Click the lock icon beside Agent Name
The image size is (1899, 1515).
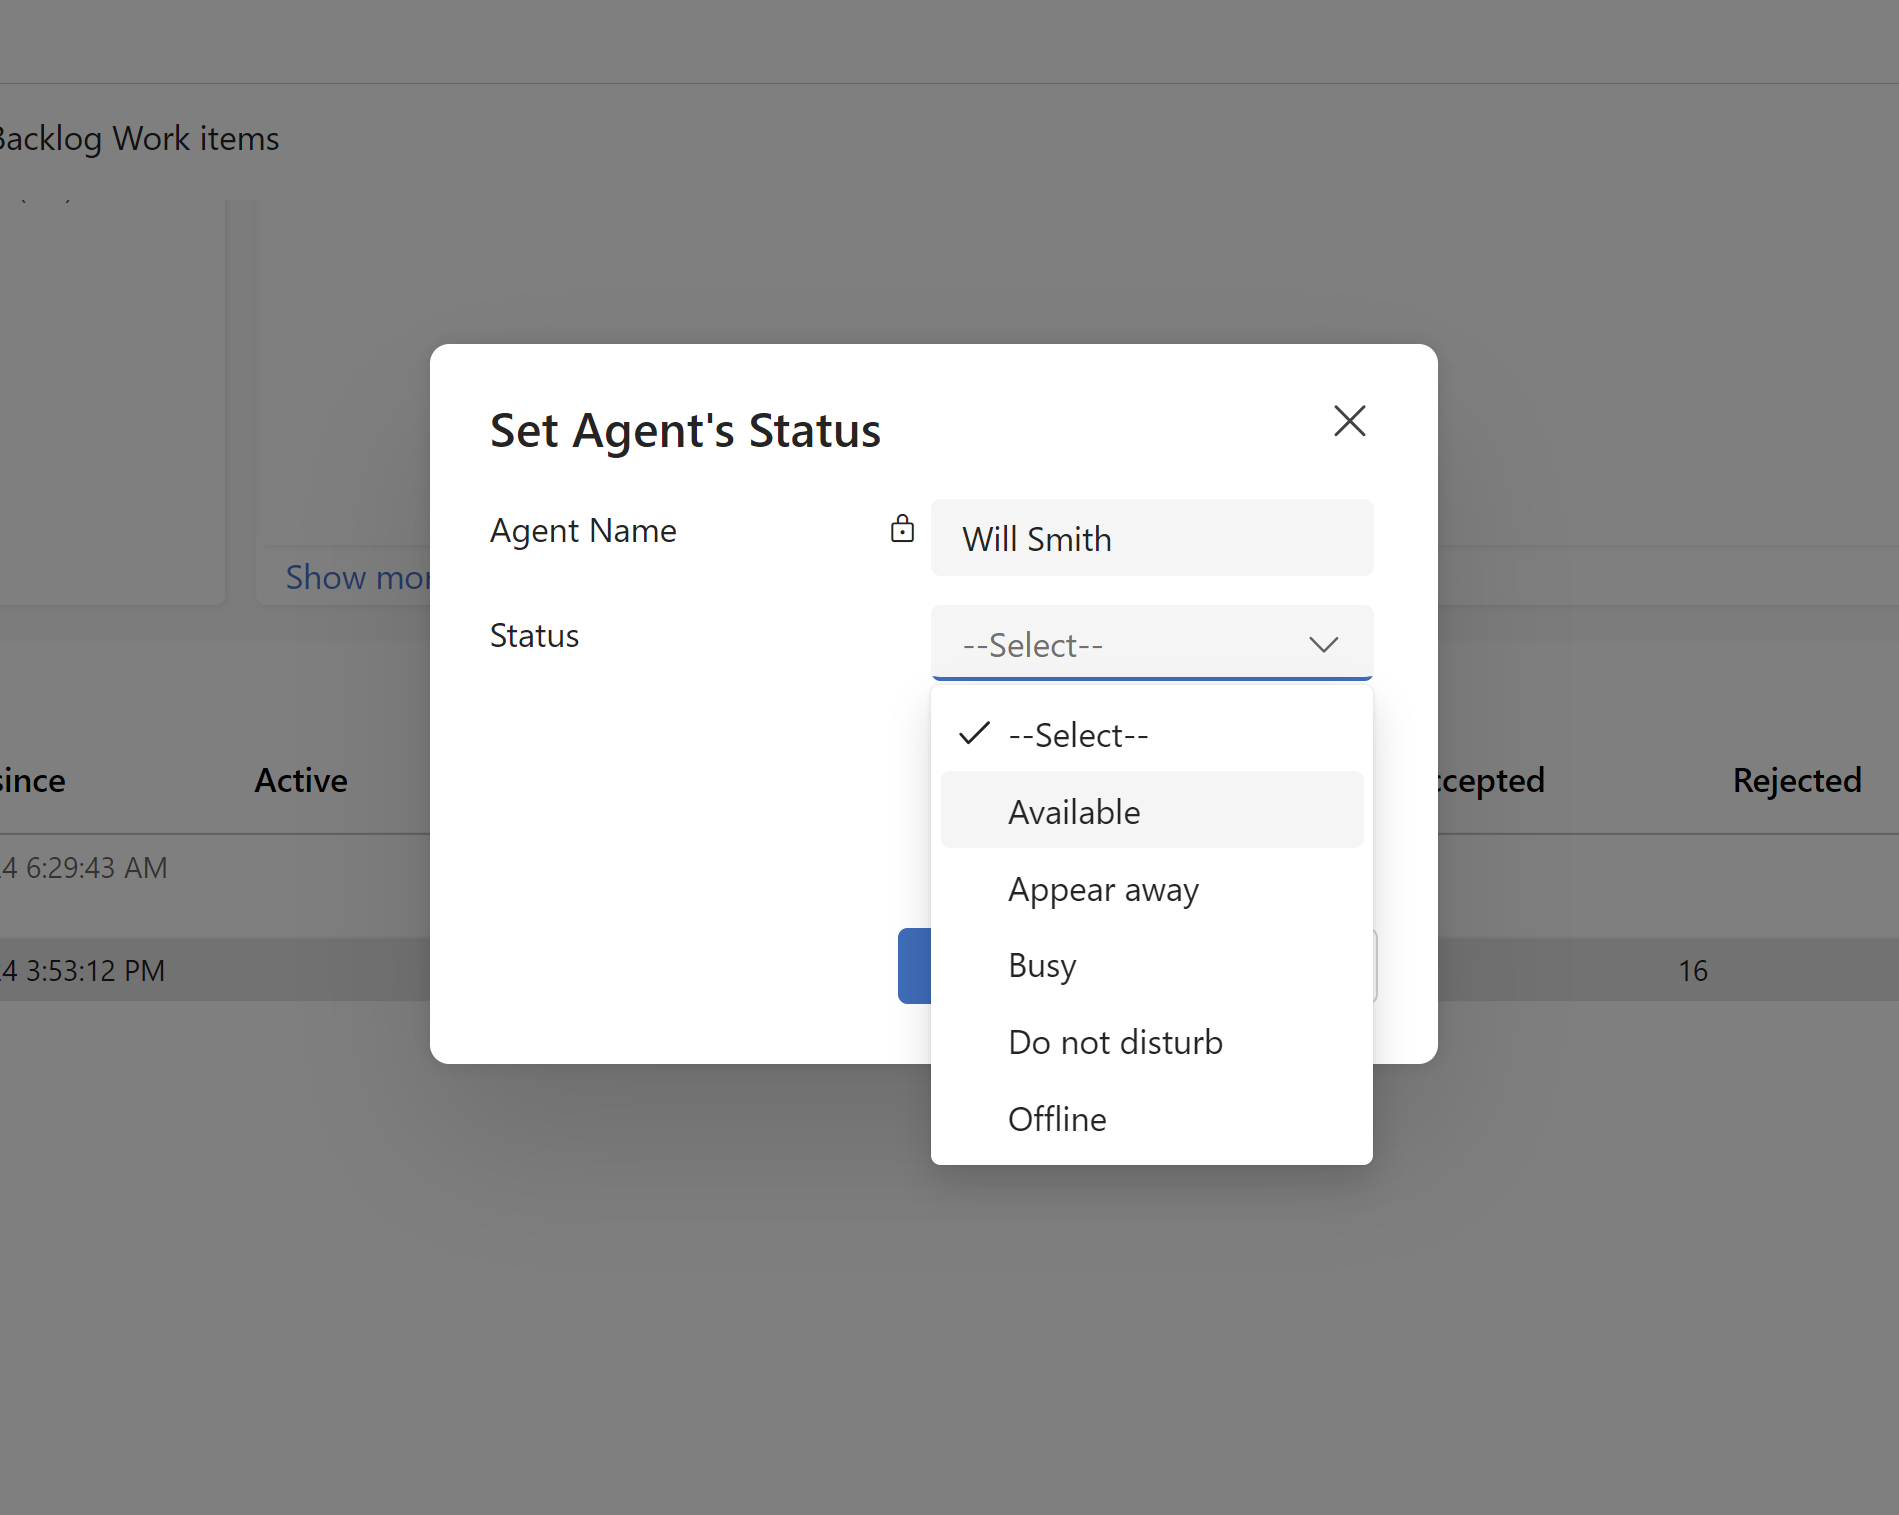click(x=902, y=529)
